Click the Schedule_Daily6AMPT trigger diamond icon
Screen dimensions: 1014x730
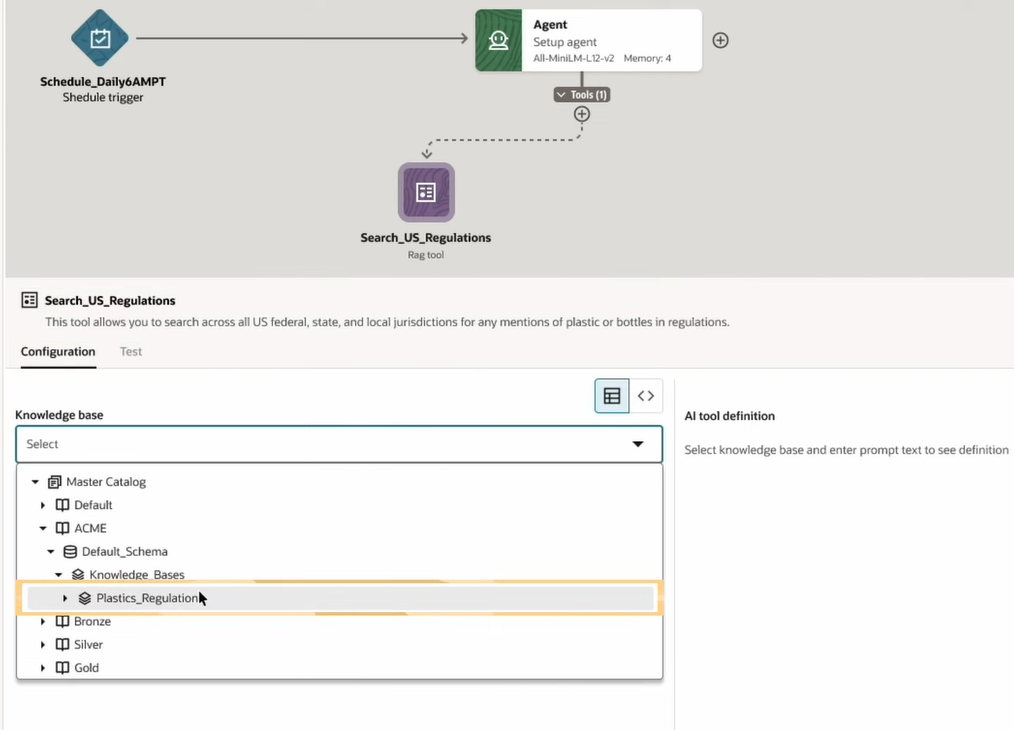(100, 39)
